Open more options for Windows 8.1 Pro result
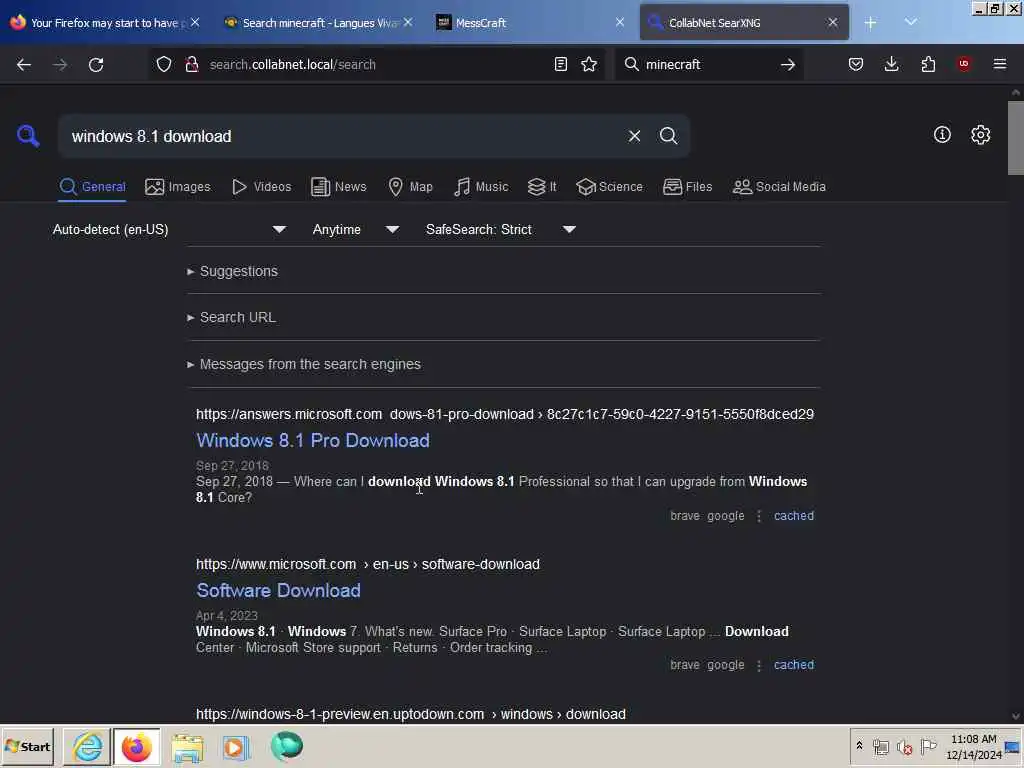This screenshot has height=768, width=1024. [759, 516]
